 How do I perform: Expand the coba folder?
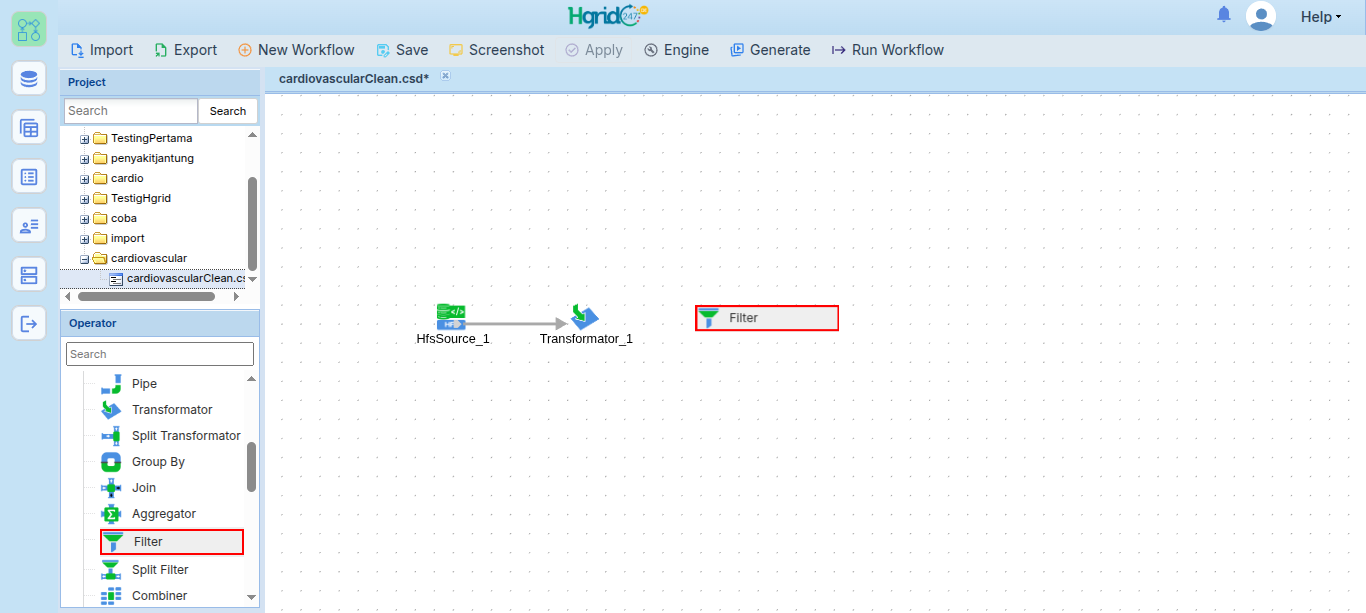(x=85, y=219)
